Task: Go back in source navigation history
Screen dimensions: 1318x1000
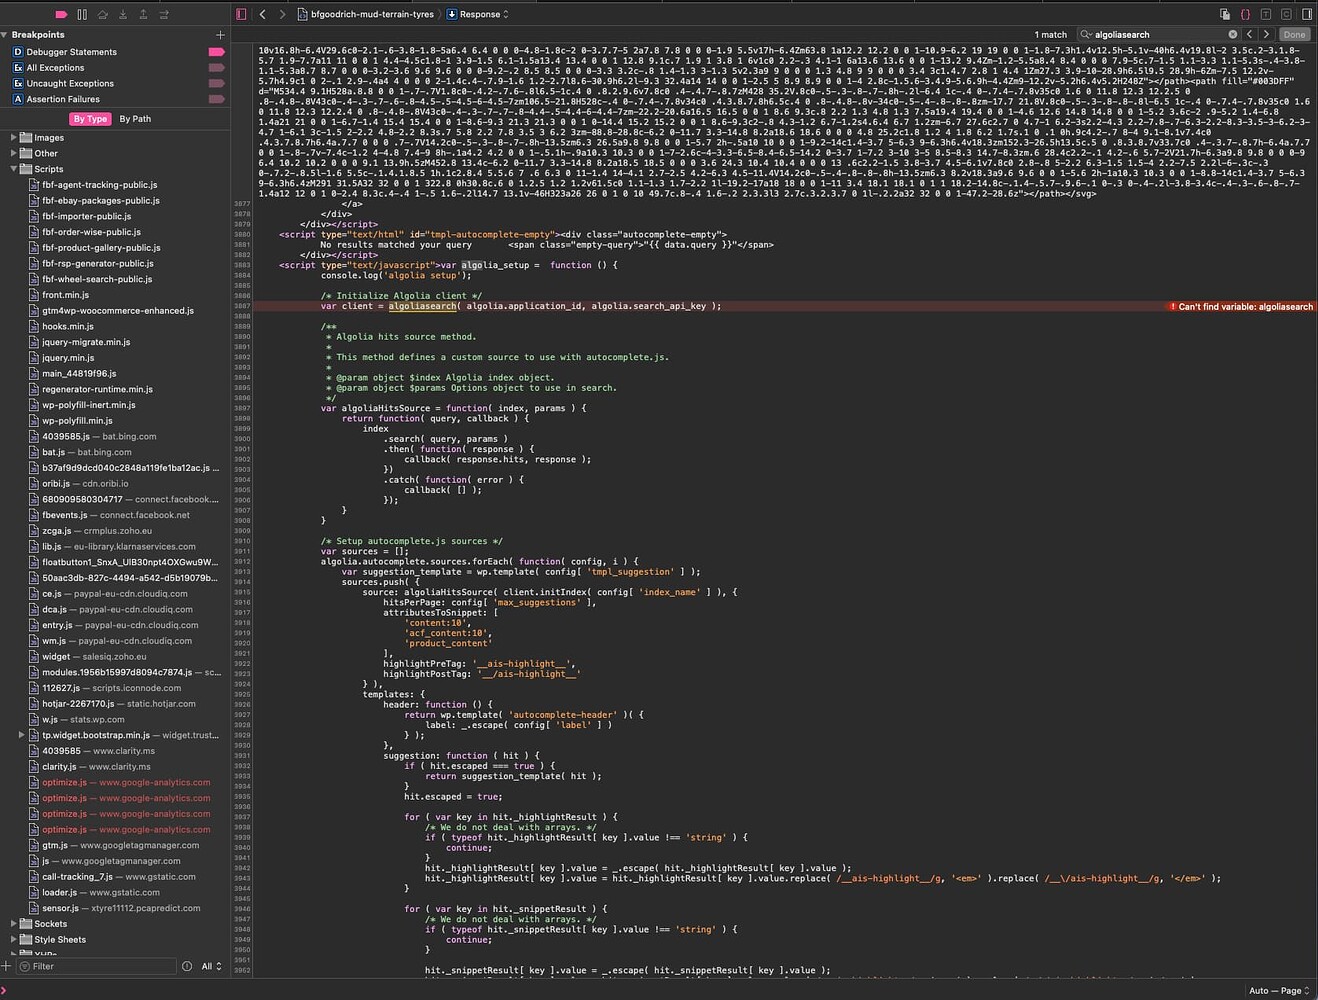Action: pyautogui.click(x=263, y=14)
